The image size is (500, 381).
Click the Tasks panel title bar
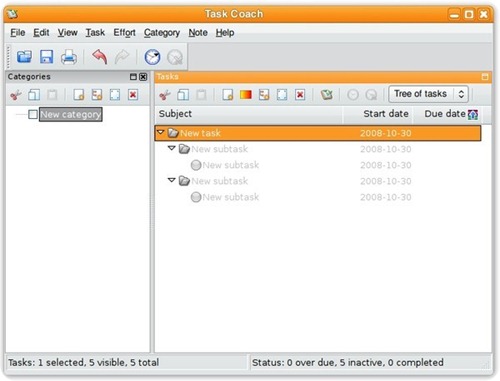click(323, 77)
